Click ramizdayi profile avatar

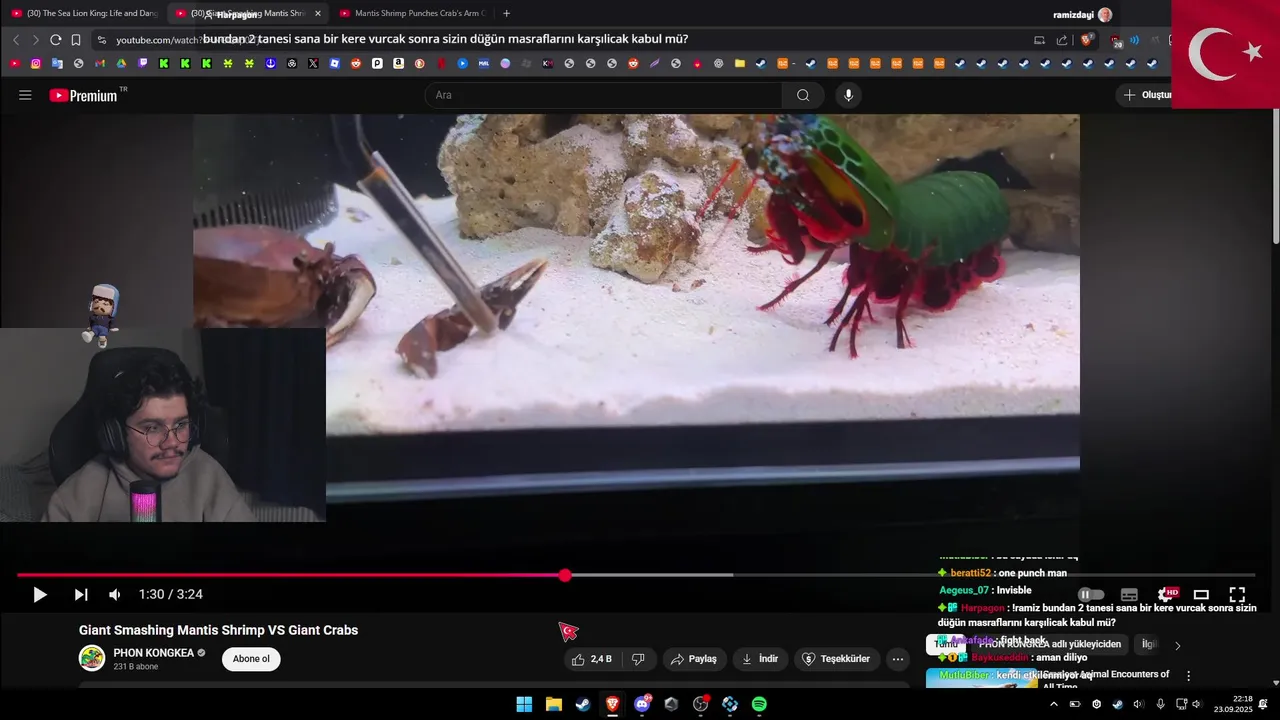[1105, 15]
